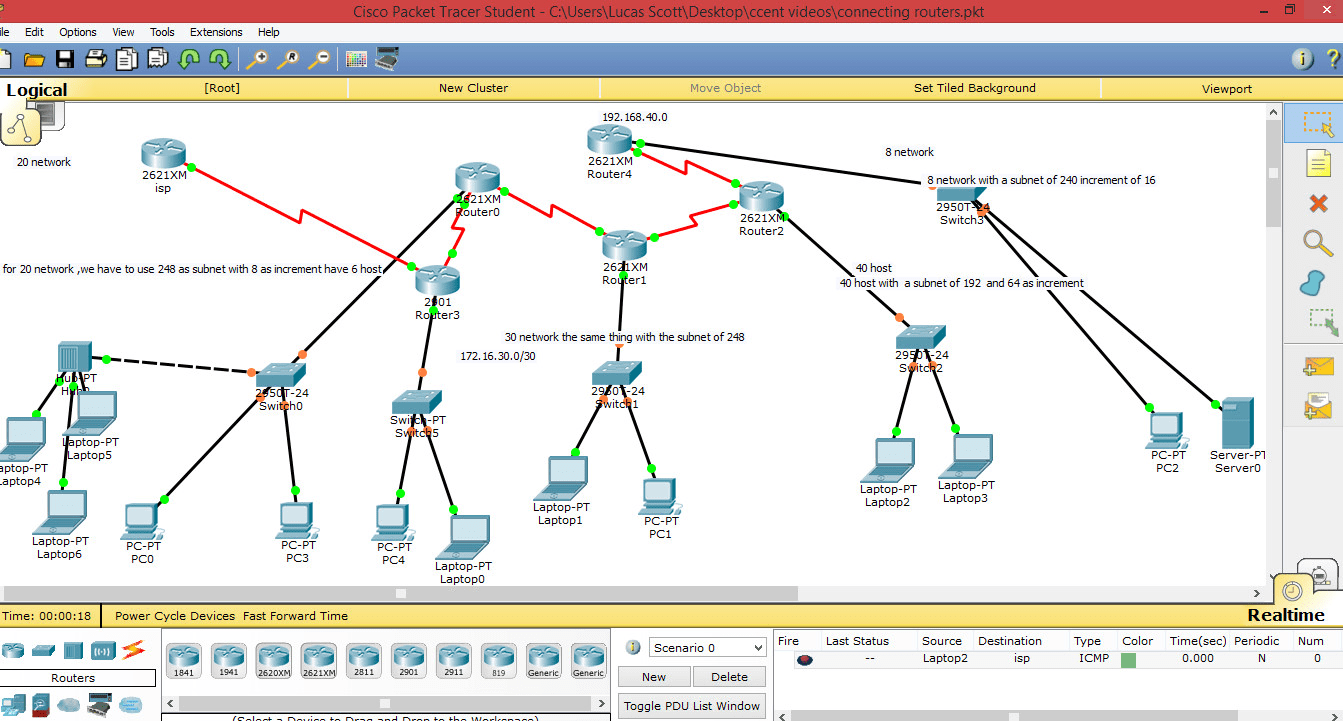Open the Scenario 0 dropdown
The width and height of the screenshot is (1343, 721).
coord(707,648)
